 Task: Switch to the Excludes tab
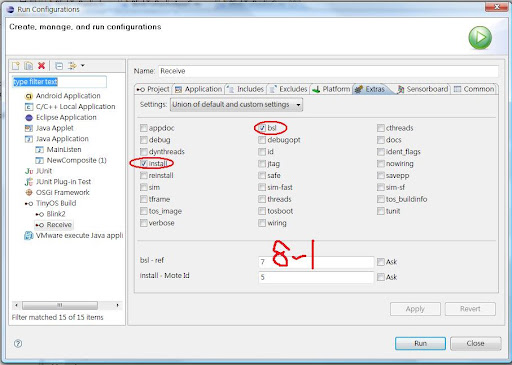coord(288,89)
